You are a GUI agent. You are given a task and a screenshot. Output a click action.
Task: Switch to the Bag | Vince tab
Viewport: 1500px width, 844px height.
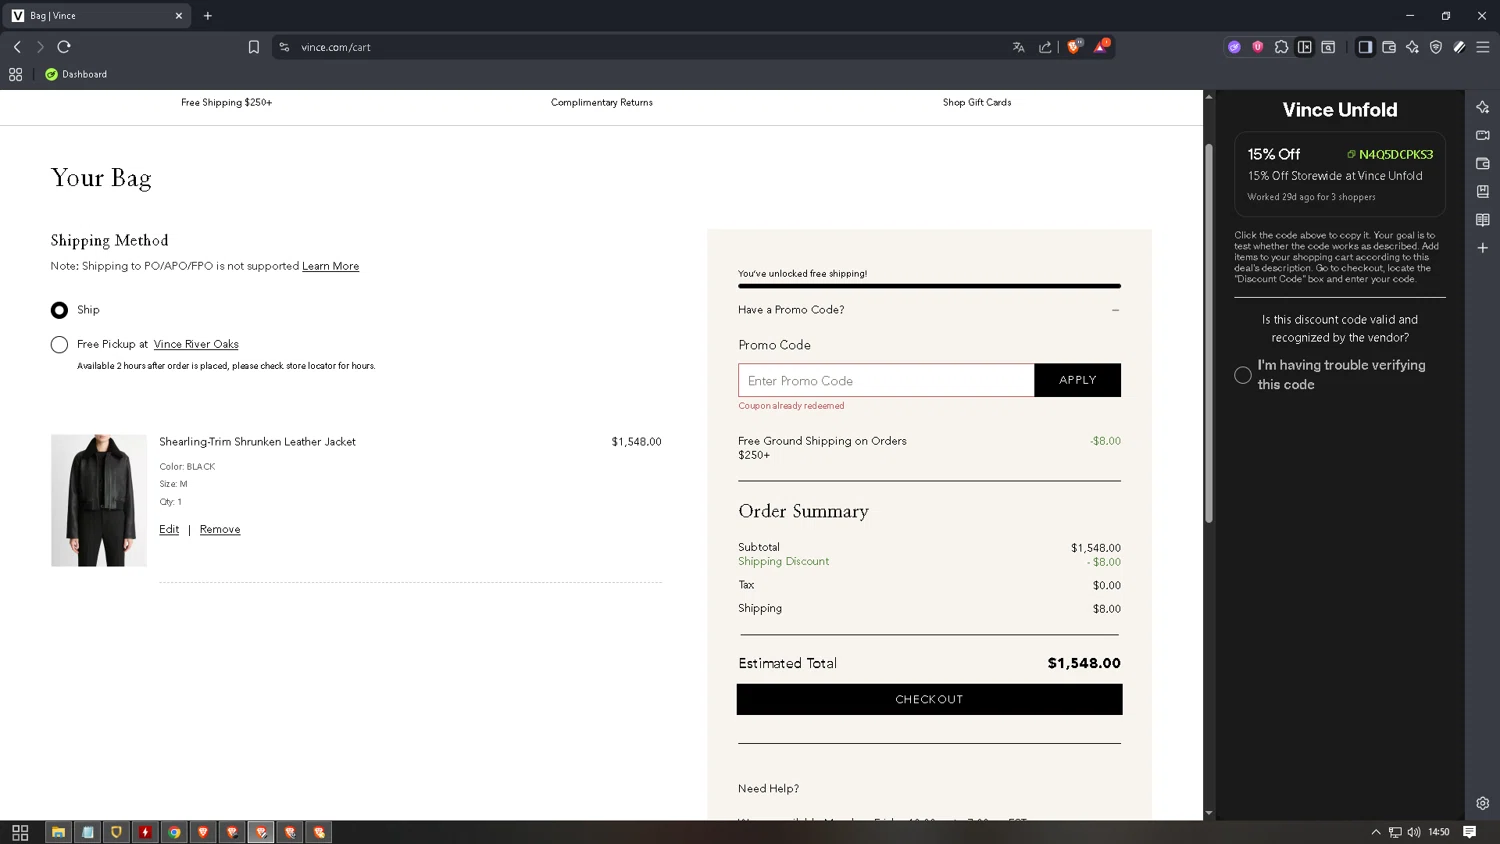coord(97,16)
